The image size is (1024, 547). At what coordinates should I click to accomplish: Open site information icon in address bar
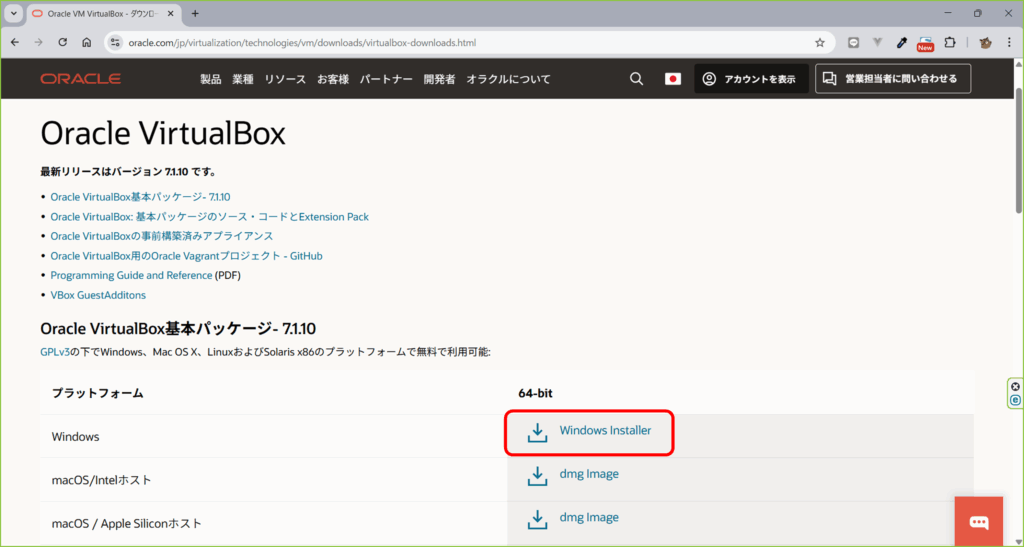(116, 42)
